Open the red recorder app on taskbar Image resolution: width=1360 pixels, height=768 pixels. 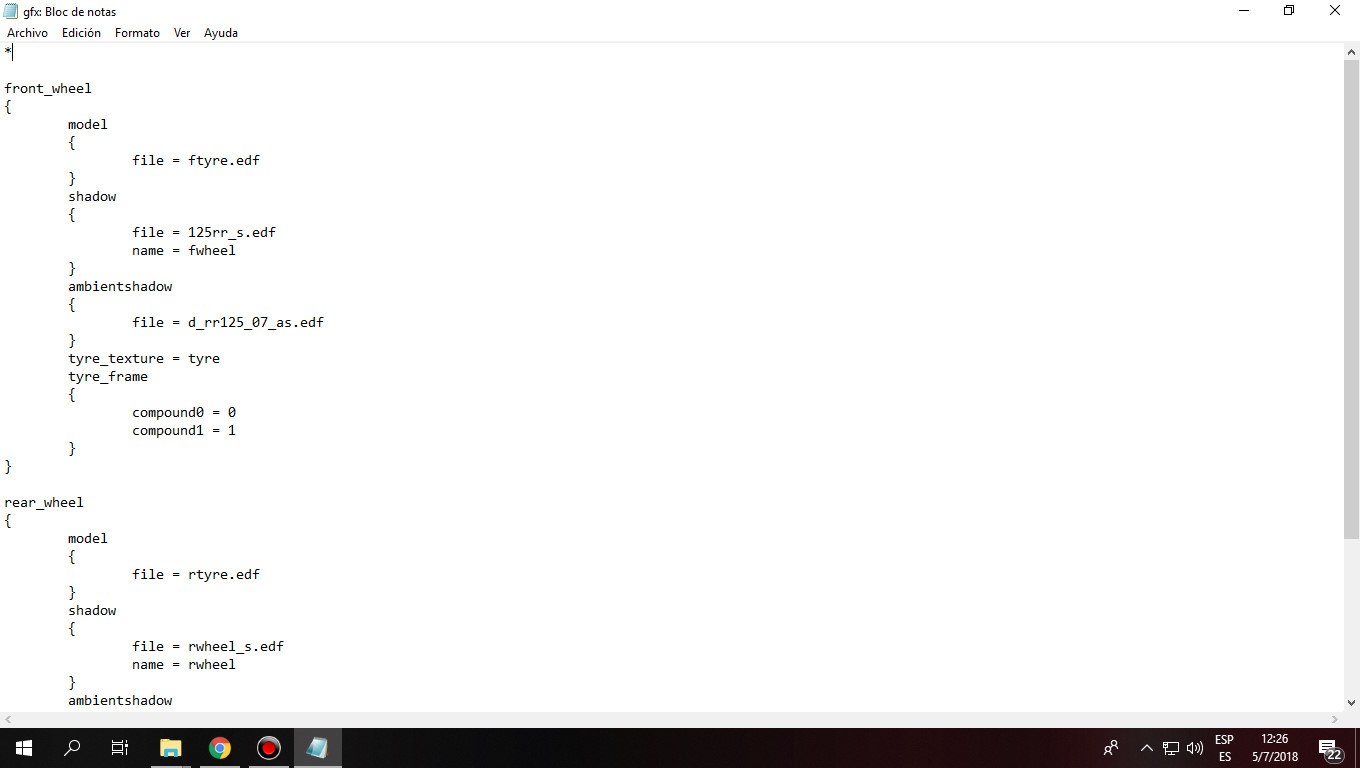tap(268, 748)
